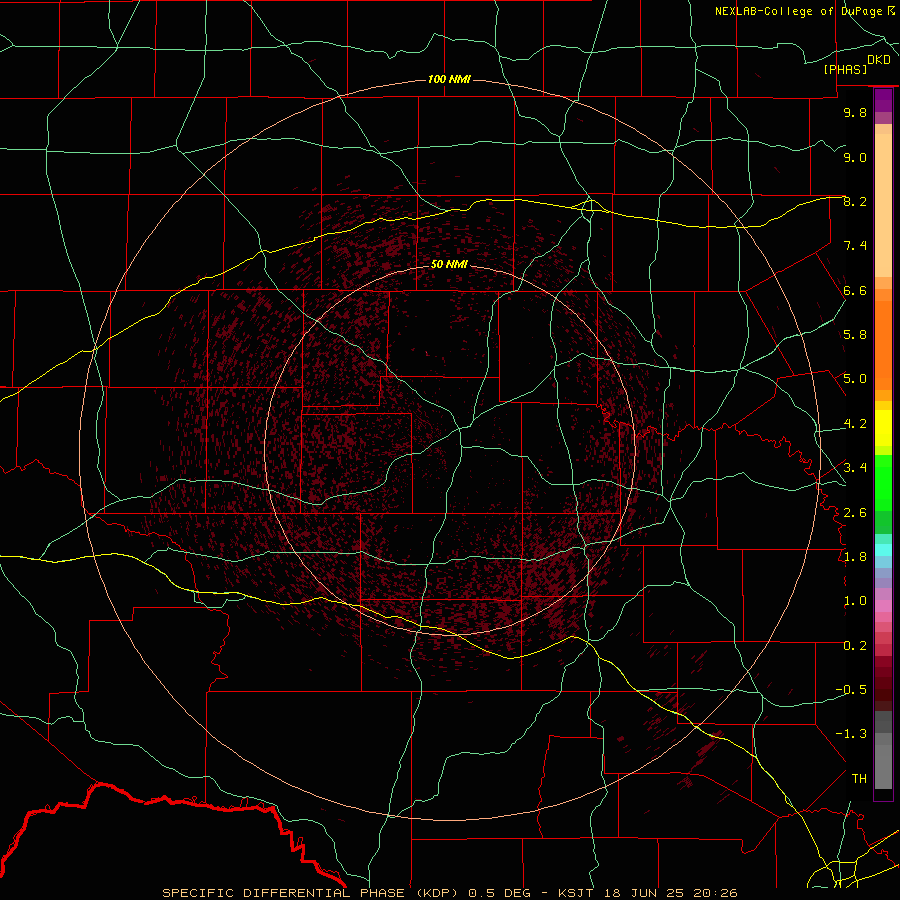Select the -1.3 value on color scale

point(851,734)
